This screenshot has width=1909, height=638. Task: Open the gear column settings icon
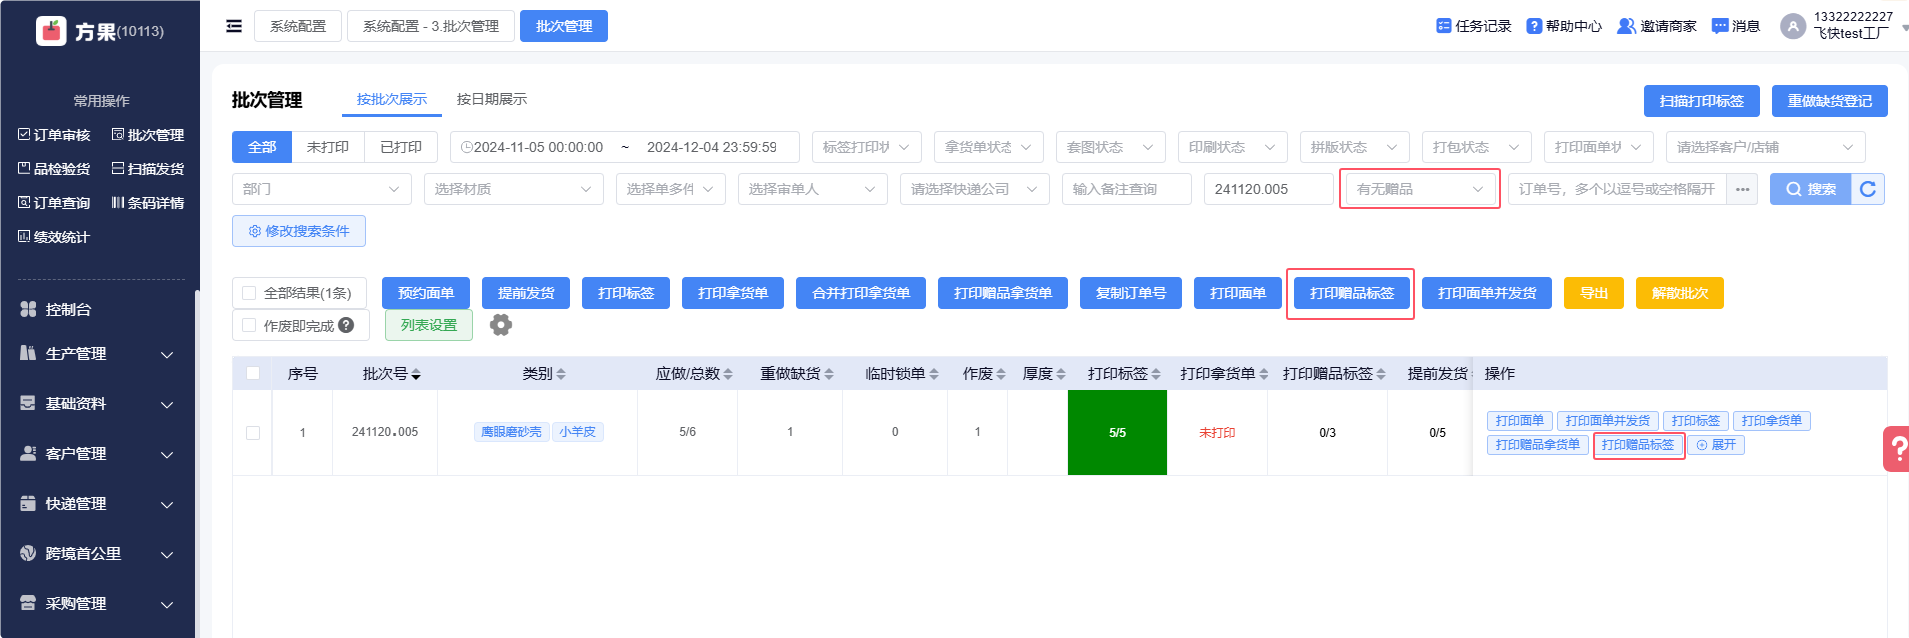501,325
